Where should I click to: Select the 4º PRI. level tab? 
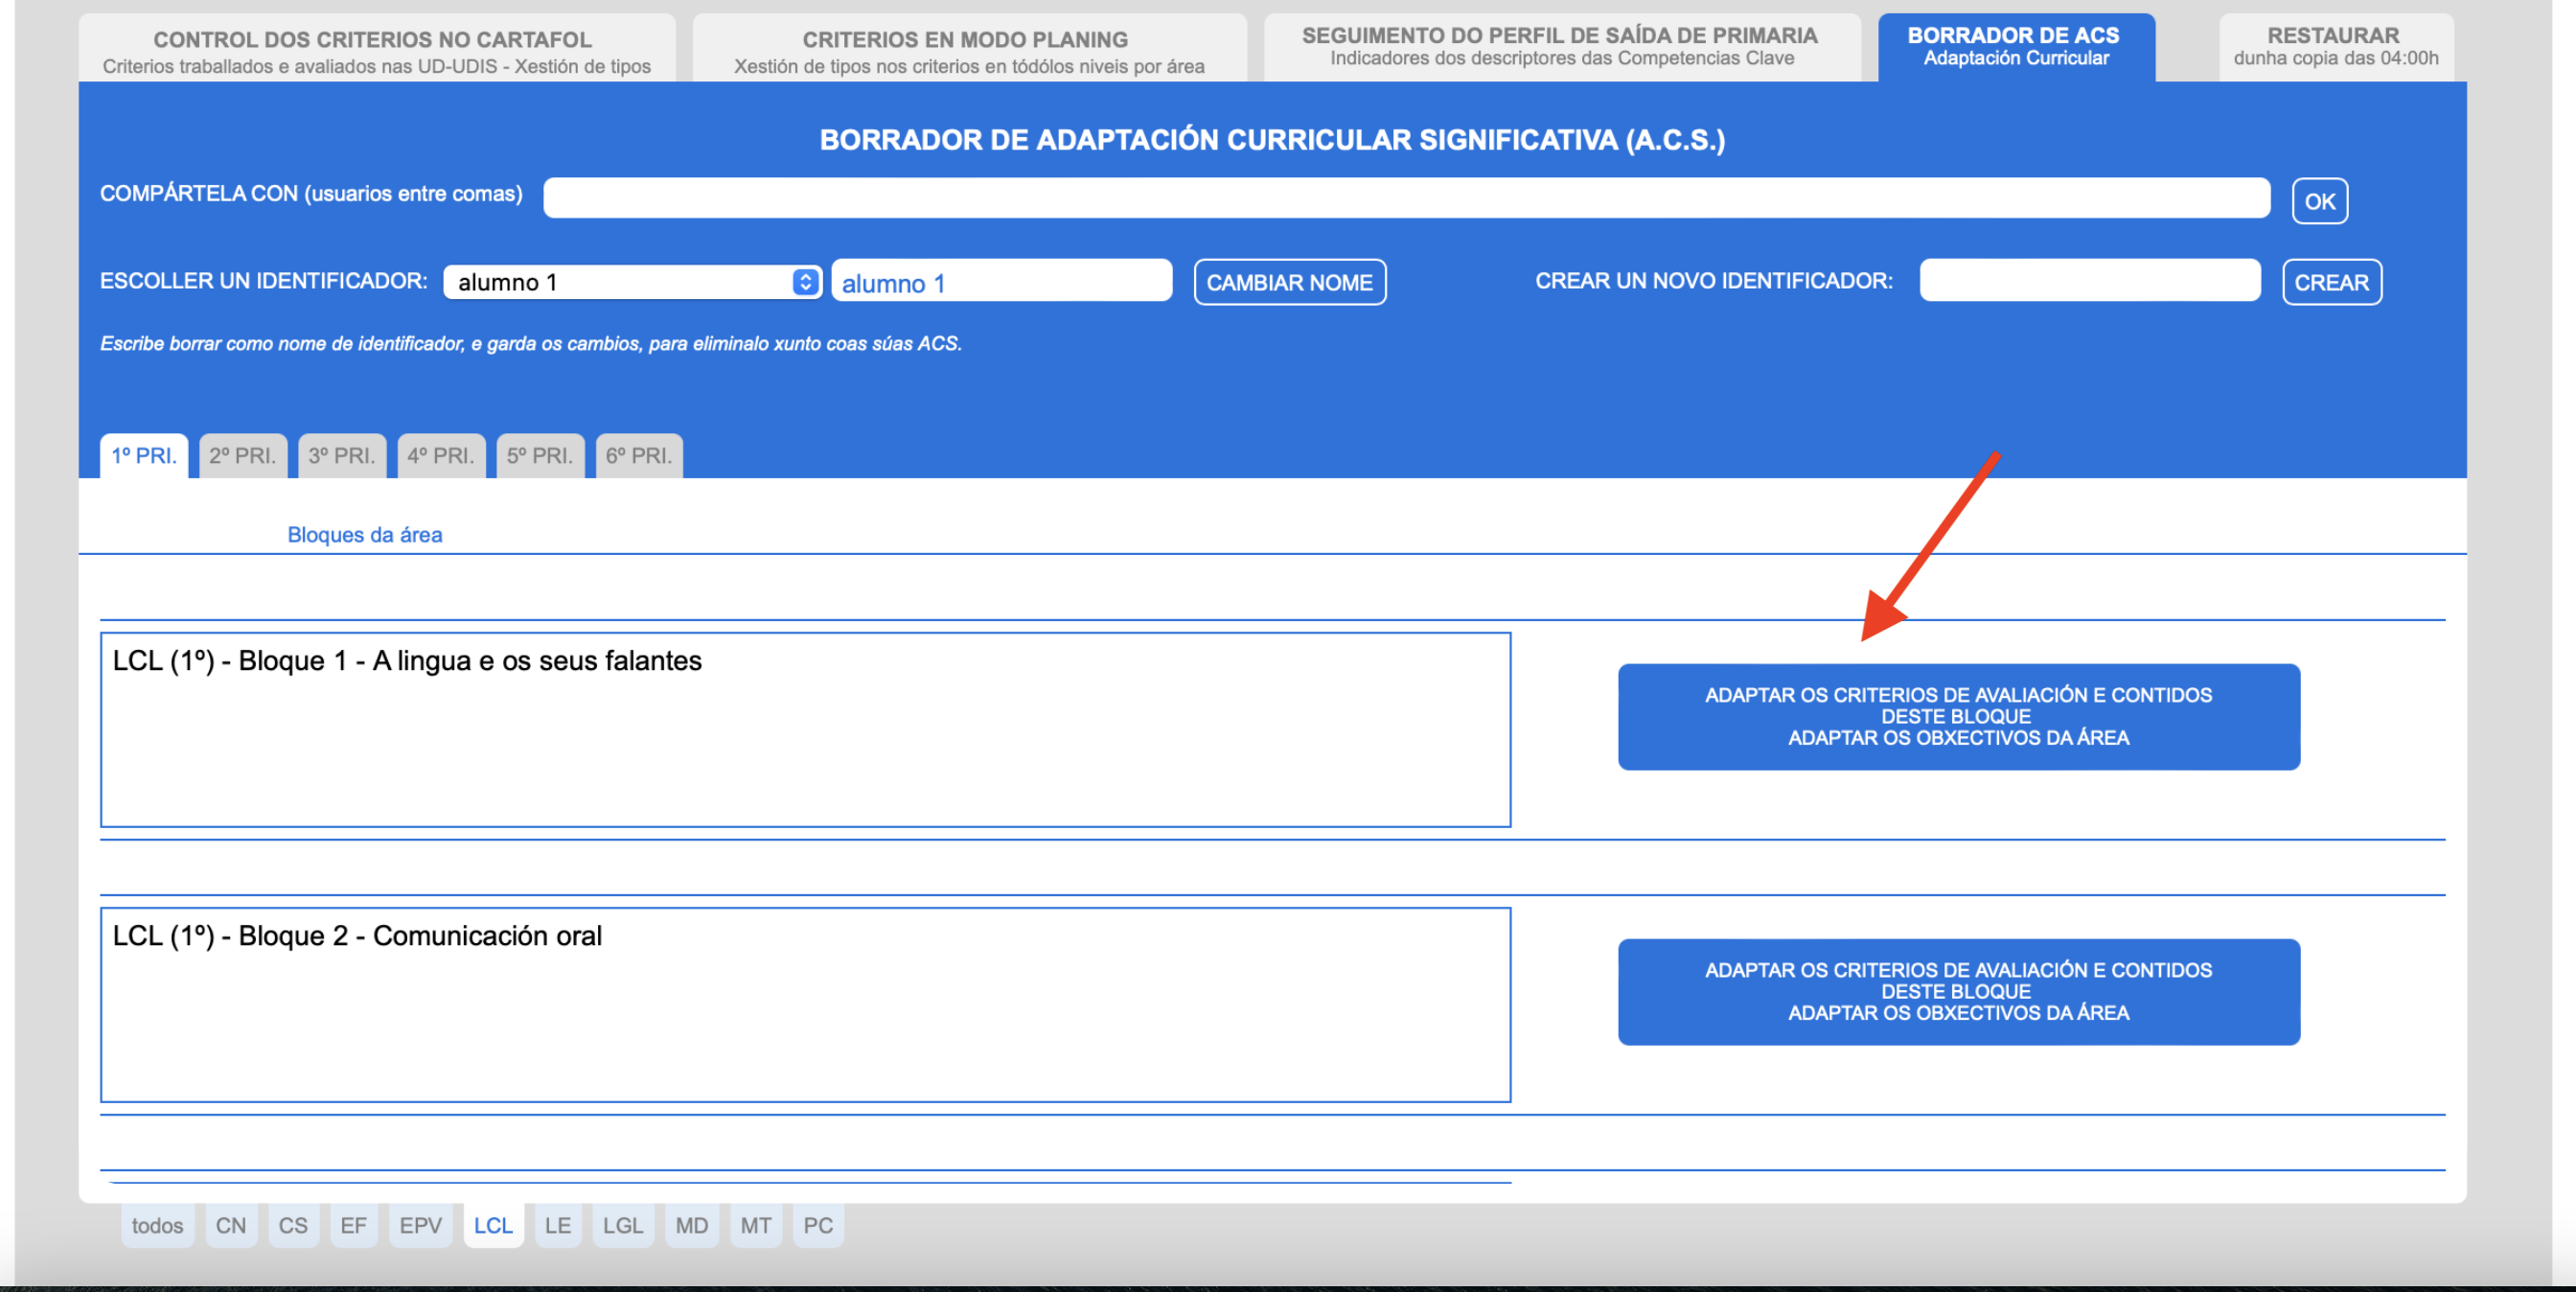pyautogui.click(x=440, y=456)
